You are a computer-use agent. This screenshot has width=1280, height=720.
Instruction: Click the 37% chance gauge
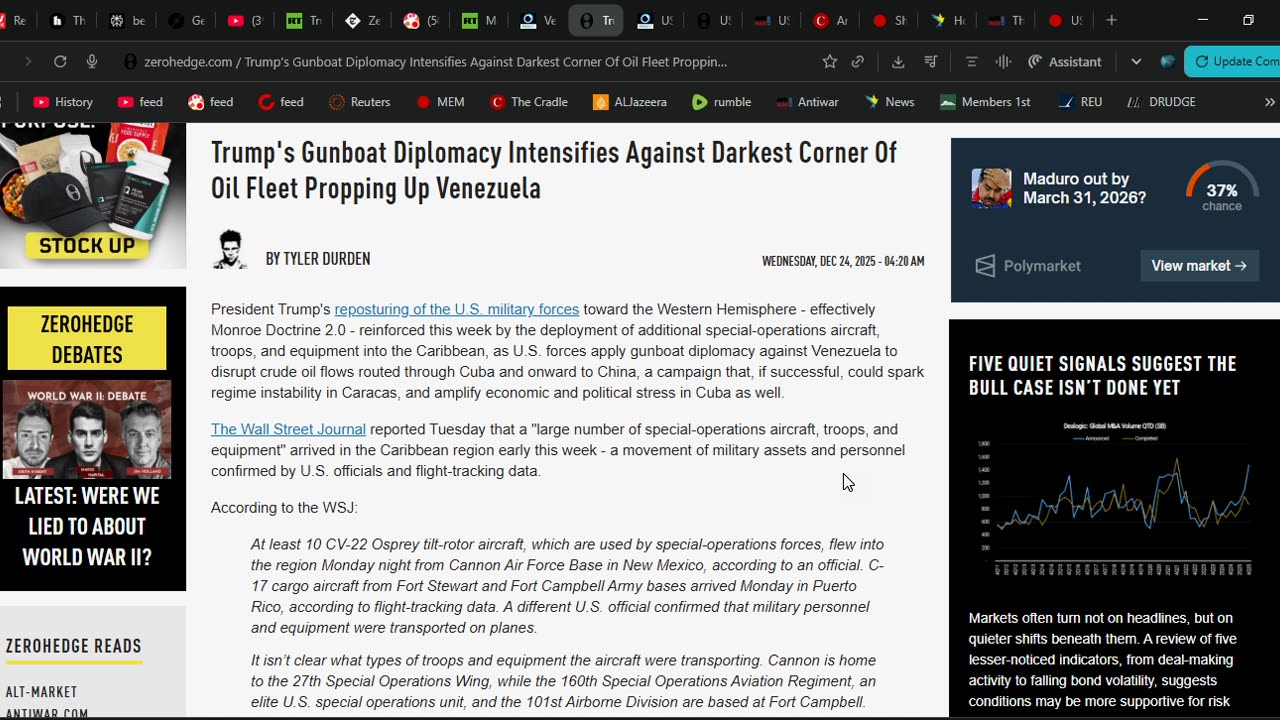(x=1222, y=187)
